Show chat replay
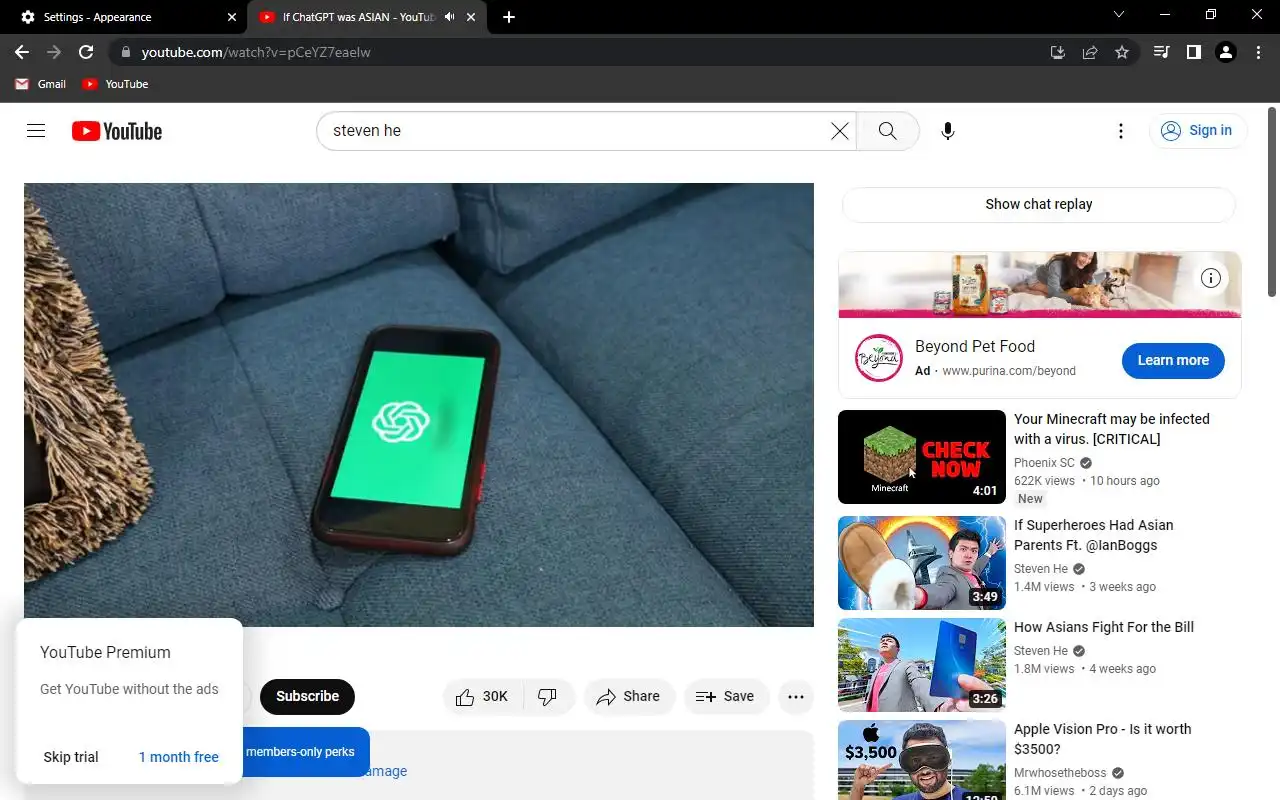The height and width of the screenshot is (800, 1280). click(1039, 204)
